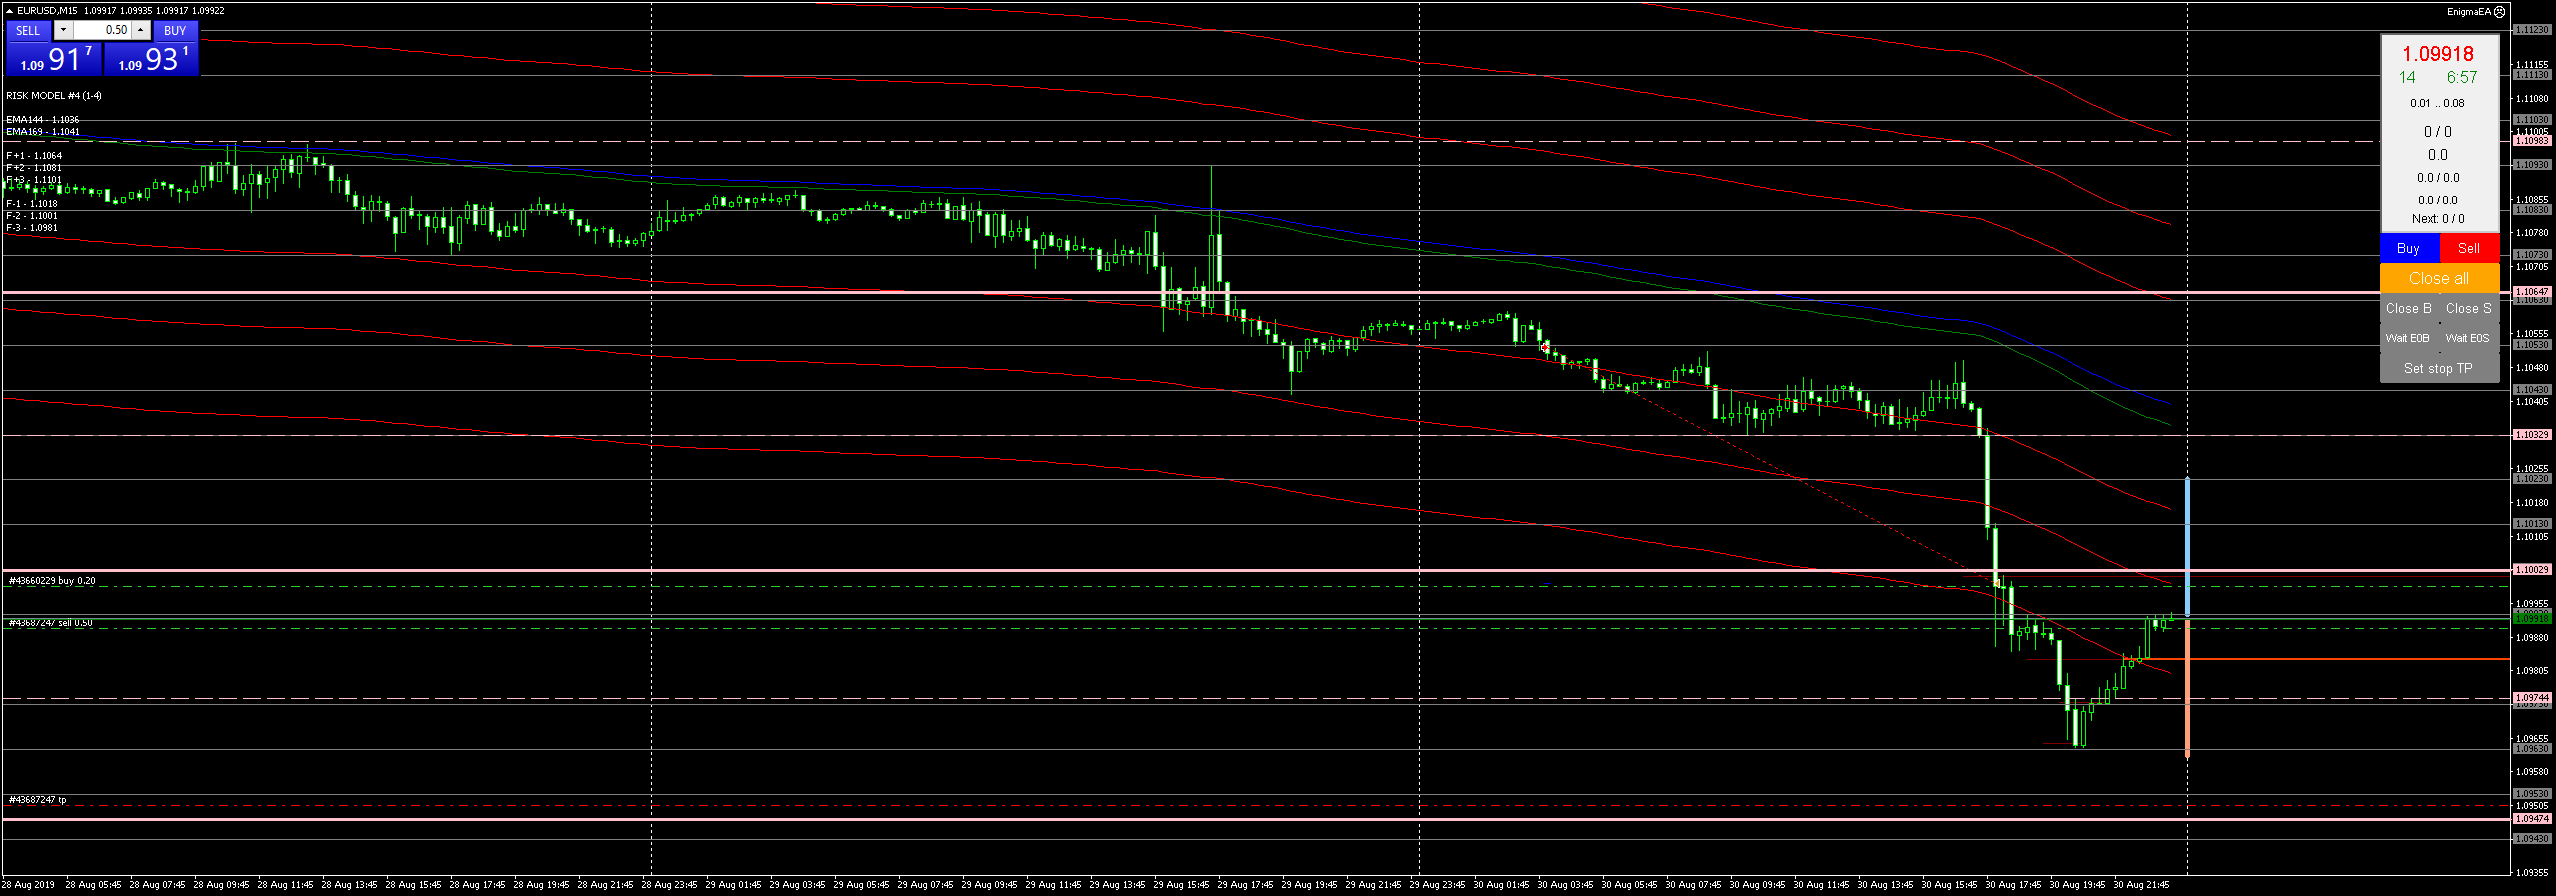Select the orange vertical bar object
Screen dimensions: 2556x896
tap(2188, 689)
